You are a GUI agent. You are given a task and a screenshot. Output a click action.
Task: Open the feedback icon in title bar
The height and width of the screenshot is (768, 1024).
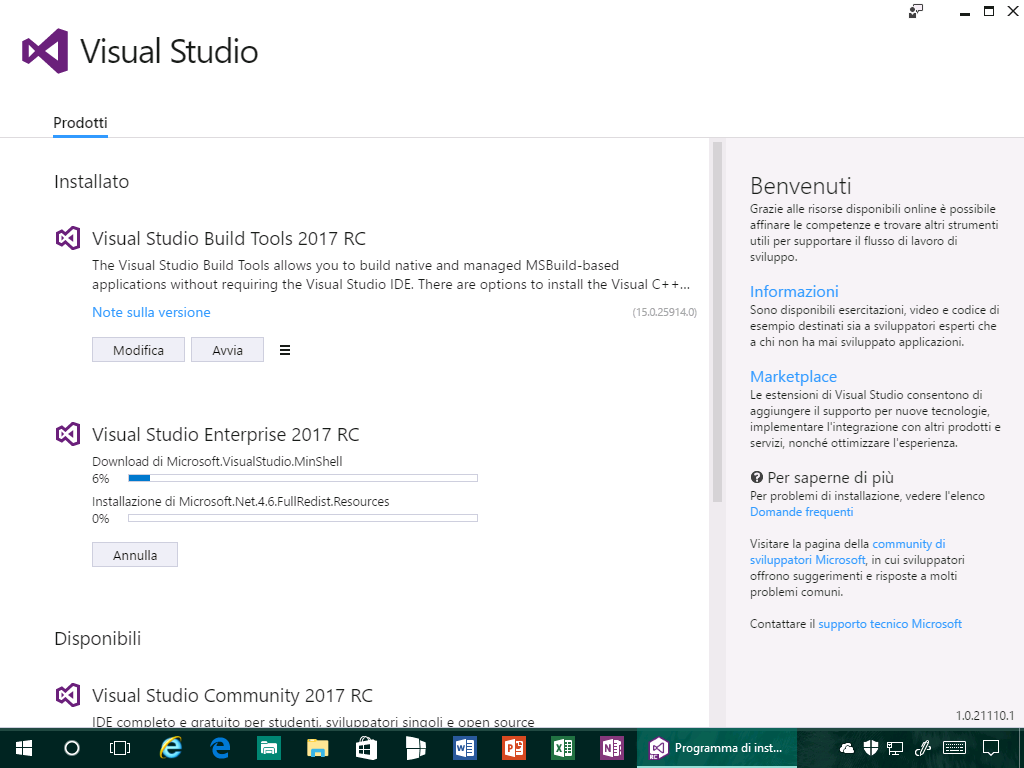click(x=916, y=11)
